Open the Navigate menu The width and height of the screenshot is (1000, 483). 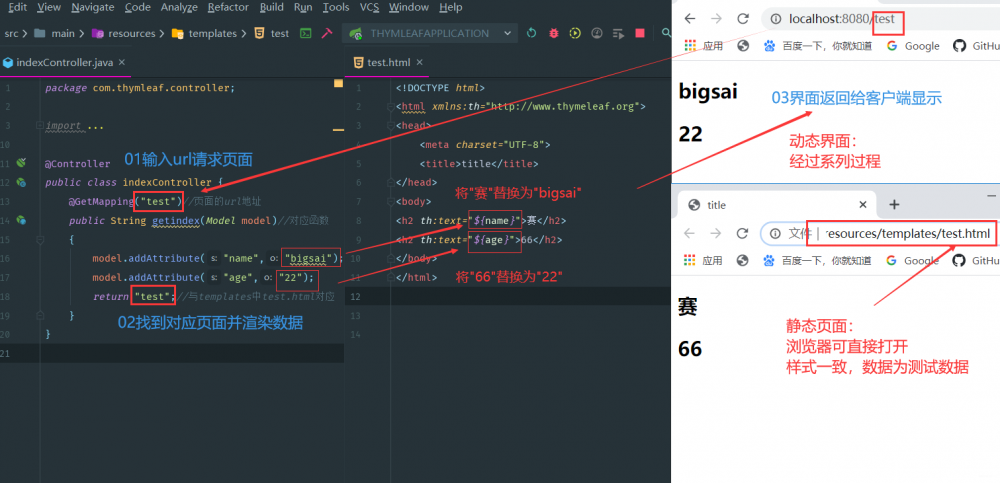click(92, 8)
